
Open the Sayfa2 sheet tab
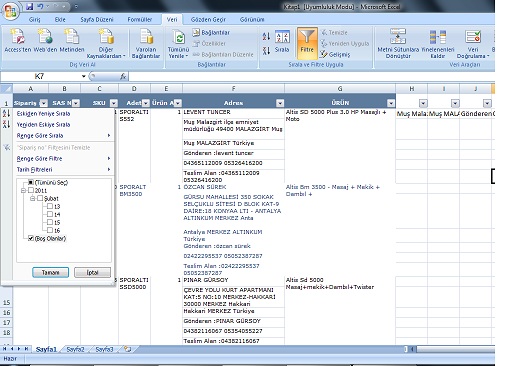coord(75,349)
